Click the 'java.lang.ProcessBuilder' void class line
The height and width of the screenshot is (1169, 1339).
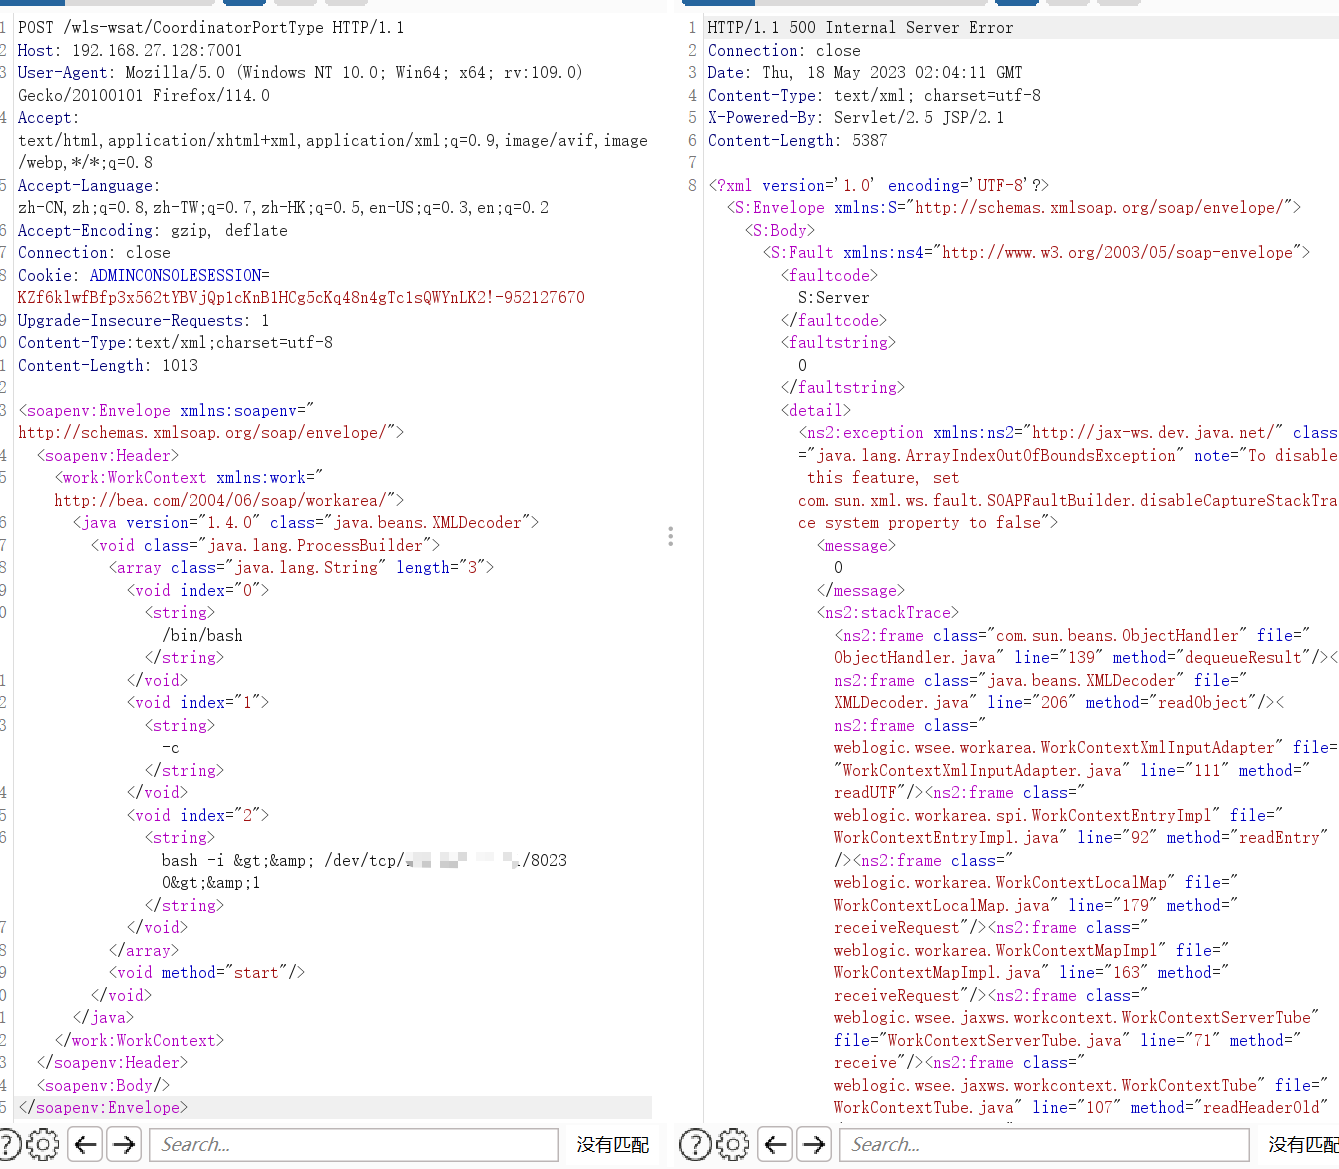coord(265,546)
